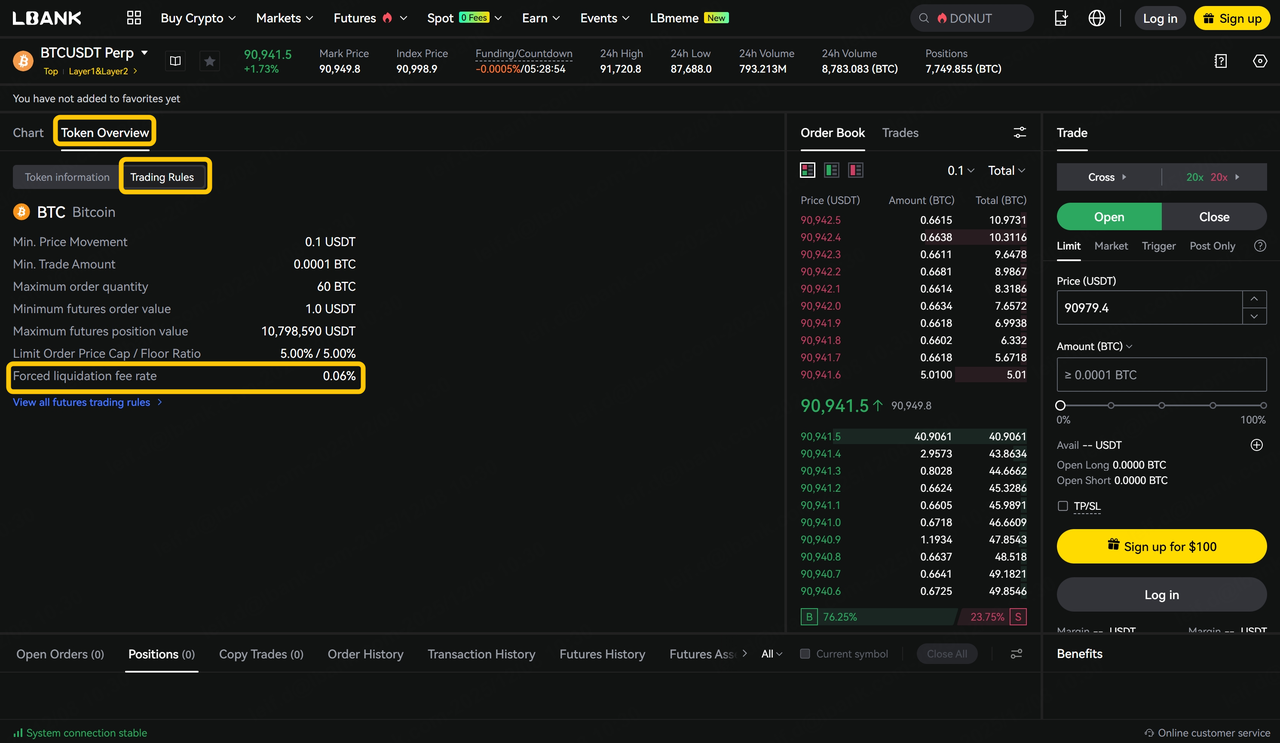The width and height of the screenshot is (1280, 743).
Task: Click the download app icon in header
Action: pyautogui.click(x=1062, y=18)
